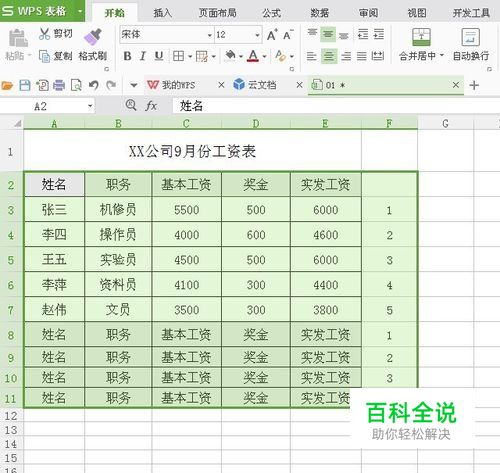Decrease indent icon
The height and width of the screenshot is (473, 500).
click(x=363, y=34)
